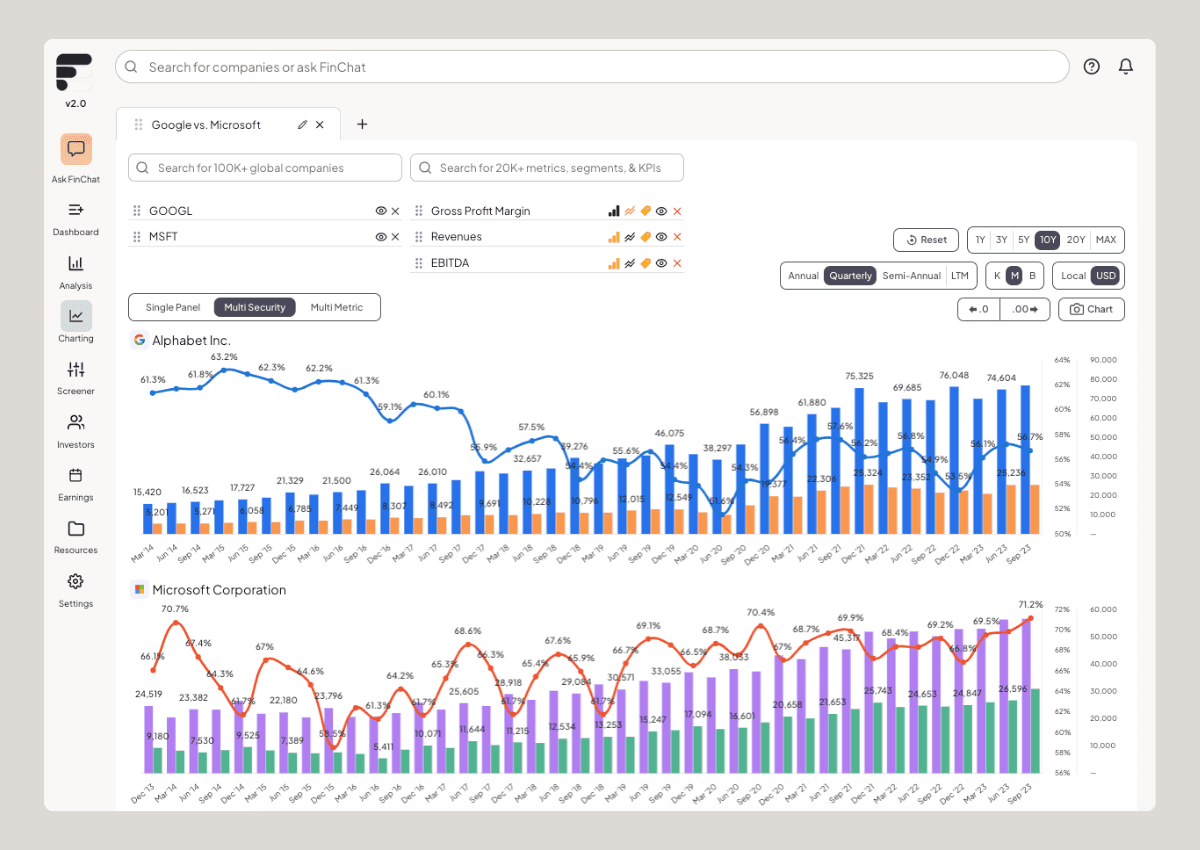This screenshot has height=850, width=1200.
Task: Remove GOOGL from the chart
Action: coord(395,211)
